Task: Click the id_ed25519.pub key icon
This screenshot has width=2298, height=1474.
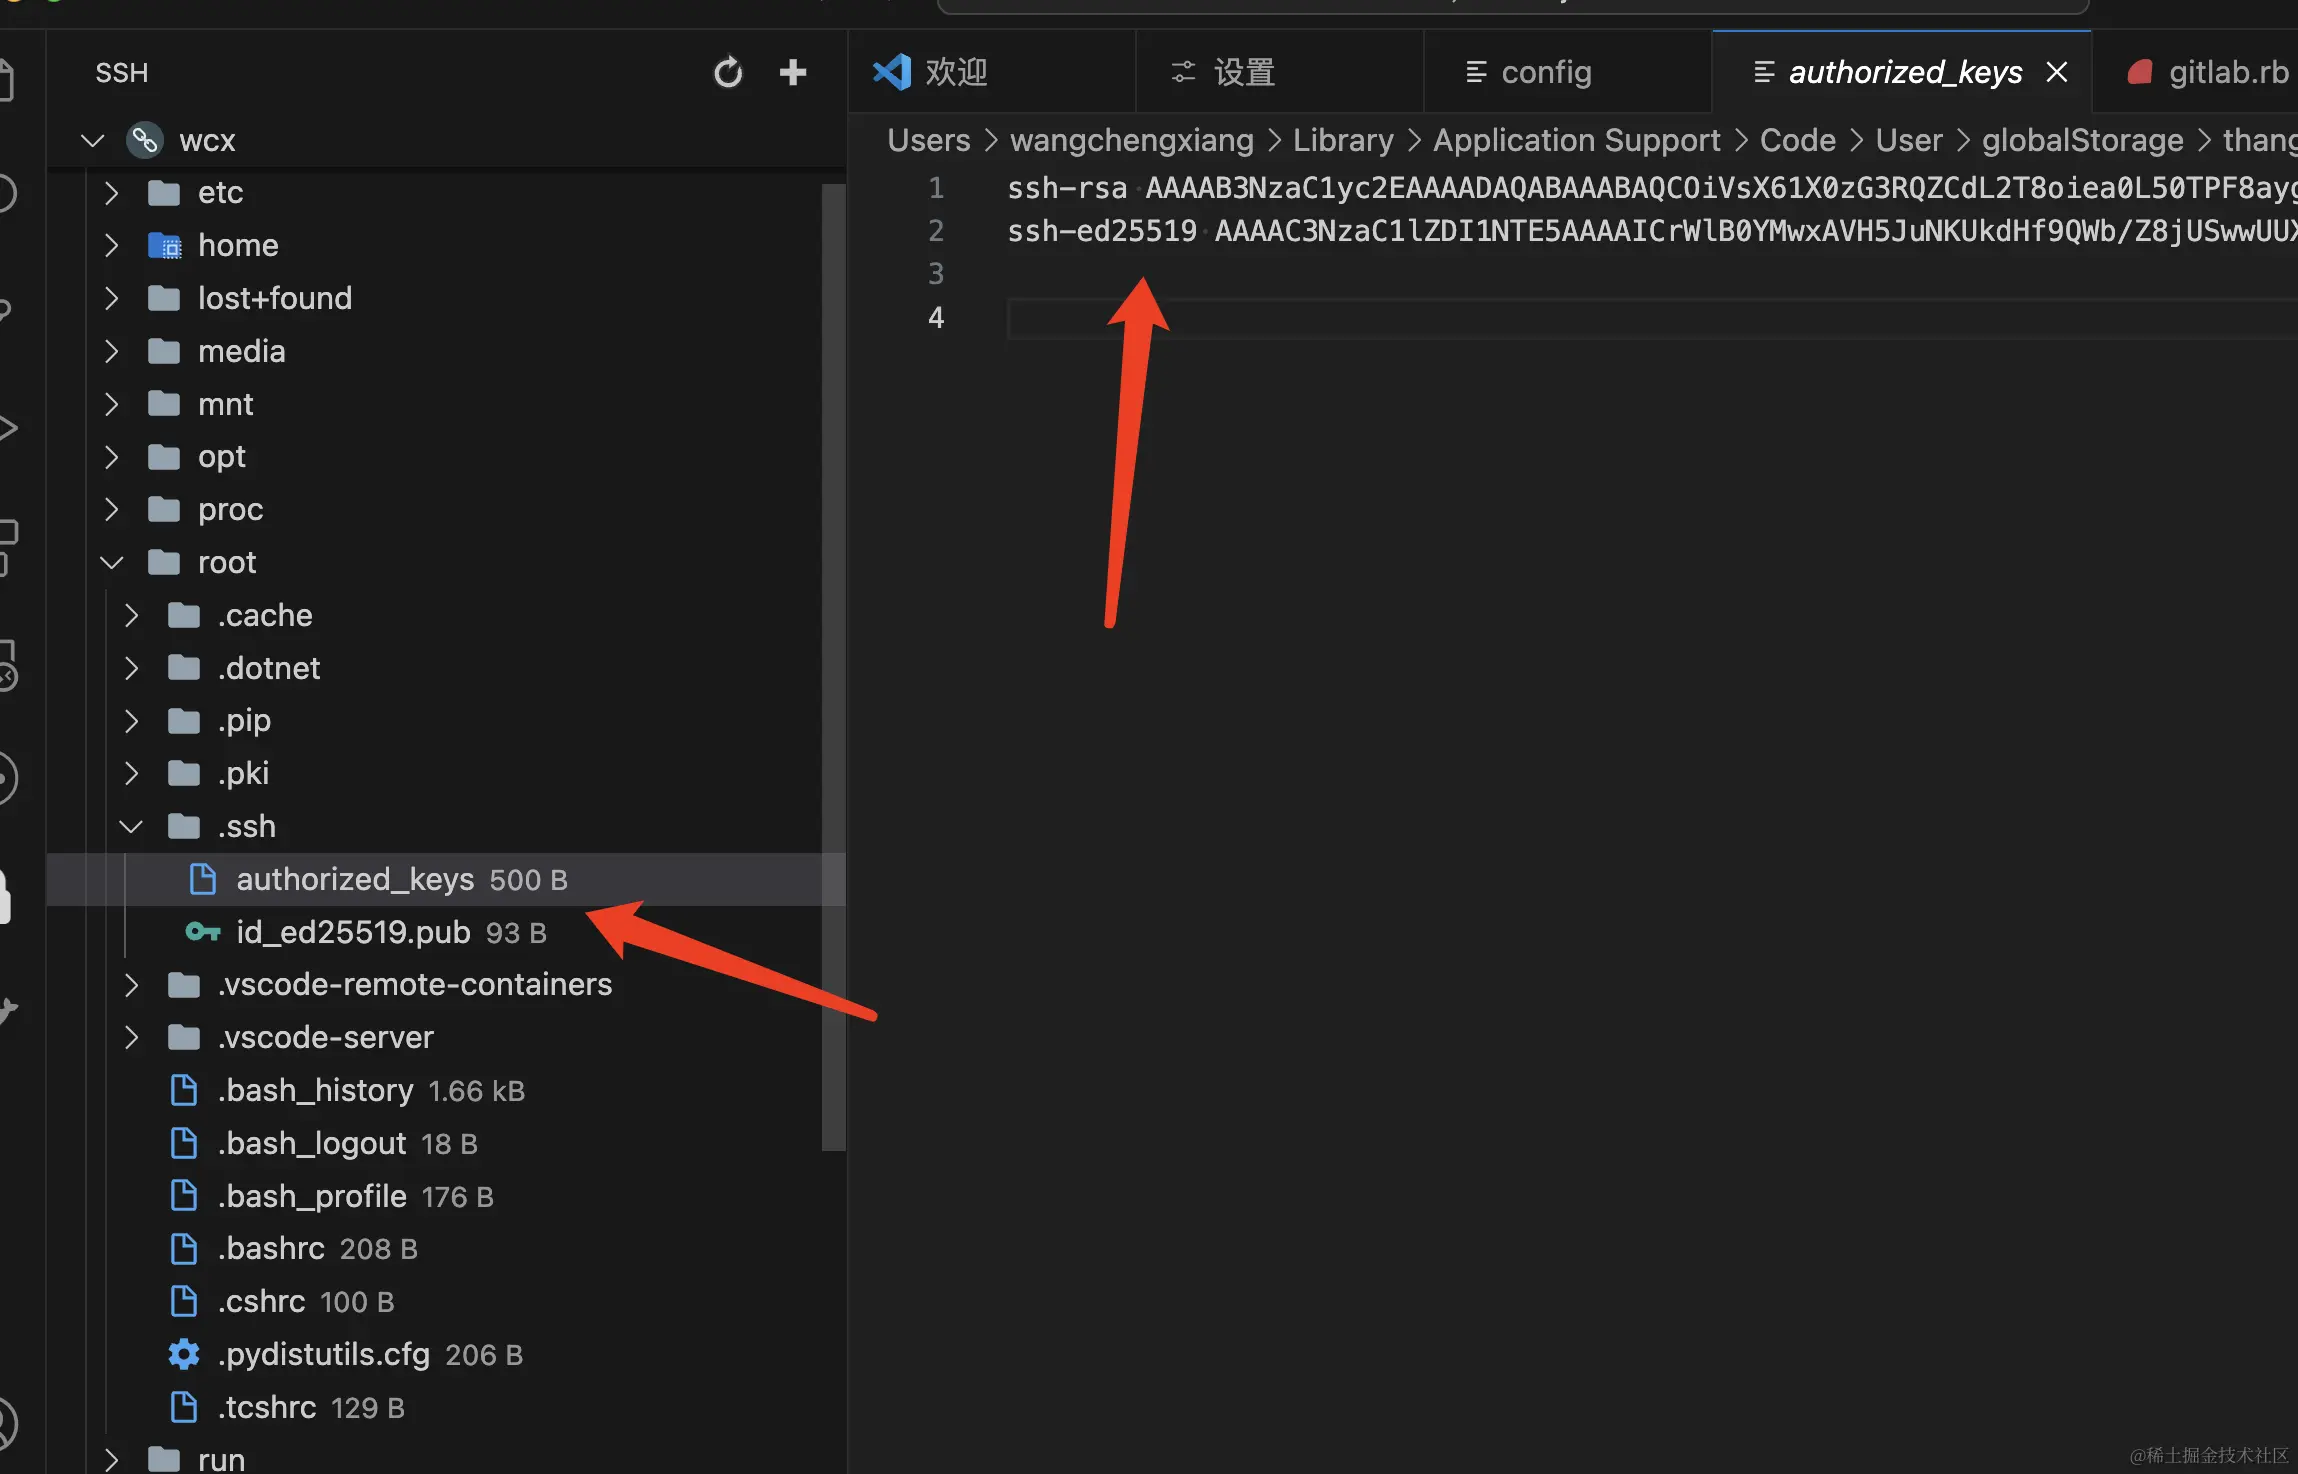Action: click(203, 932)
